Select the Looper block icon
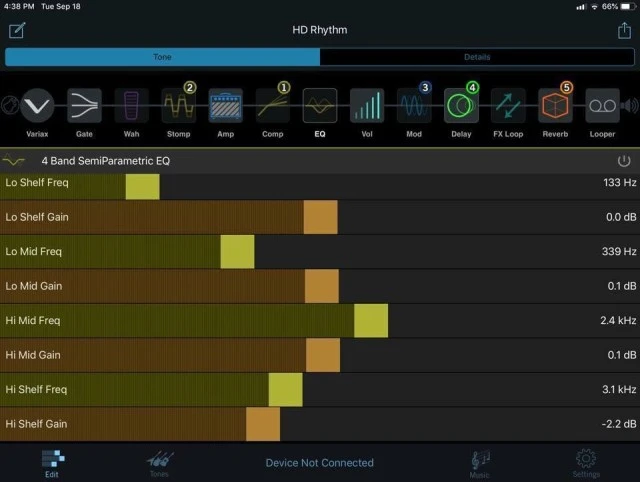The image size is (640, 482). pos(602,106)
